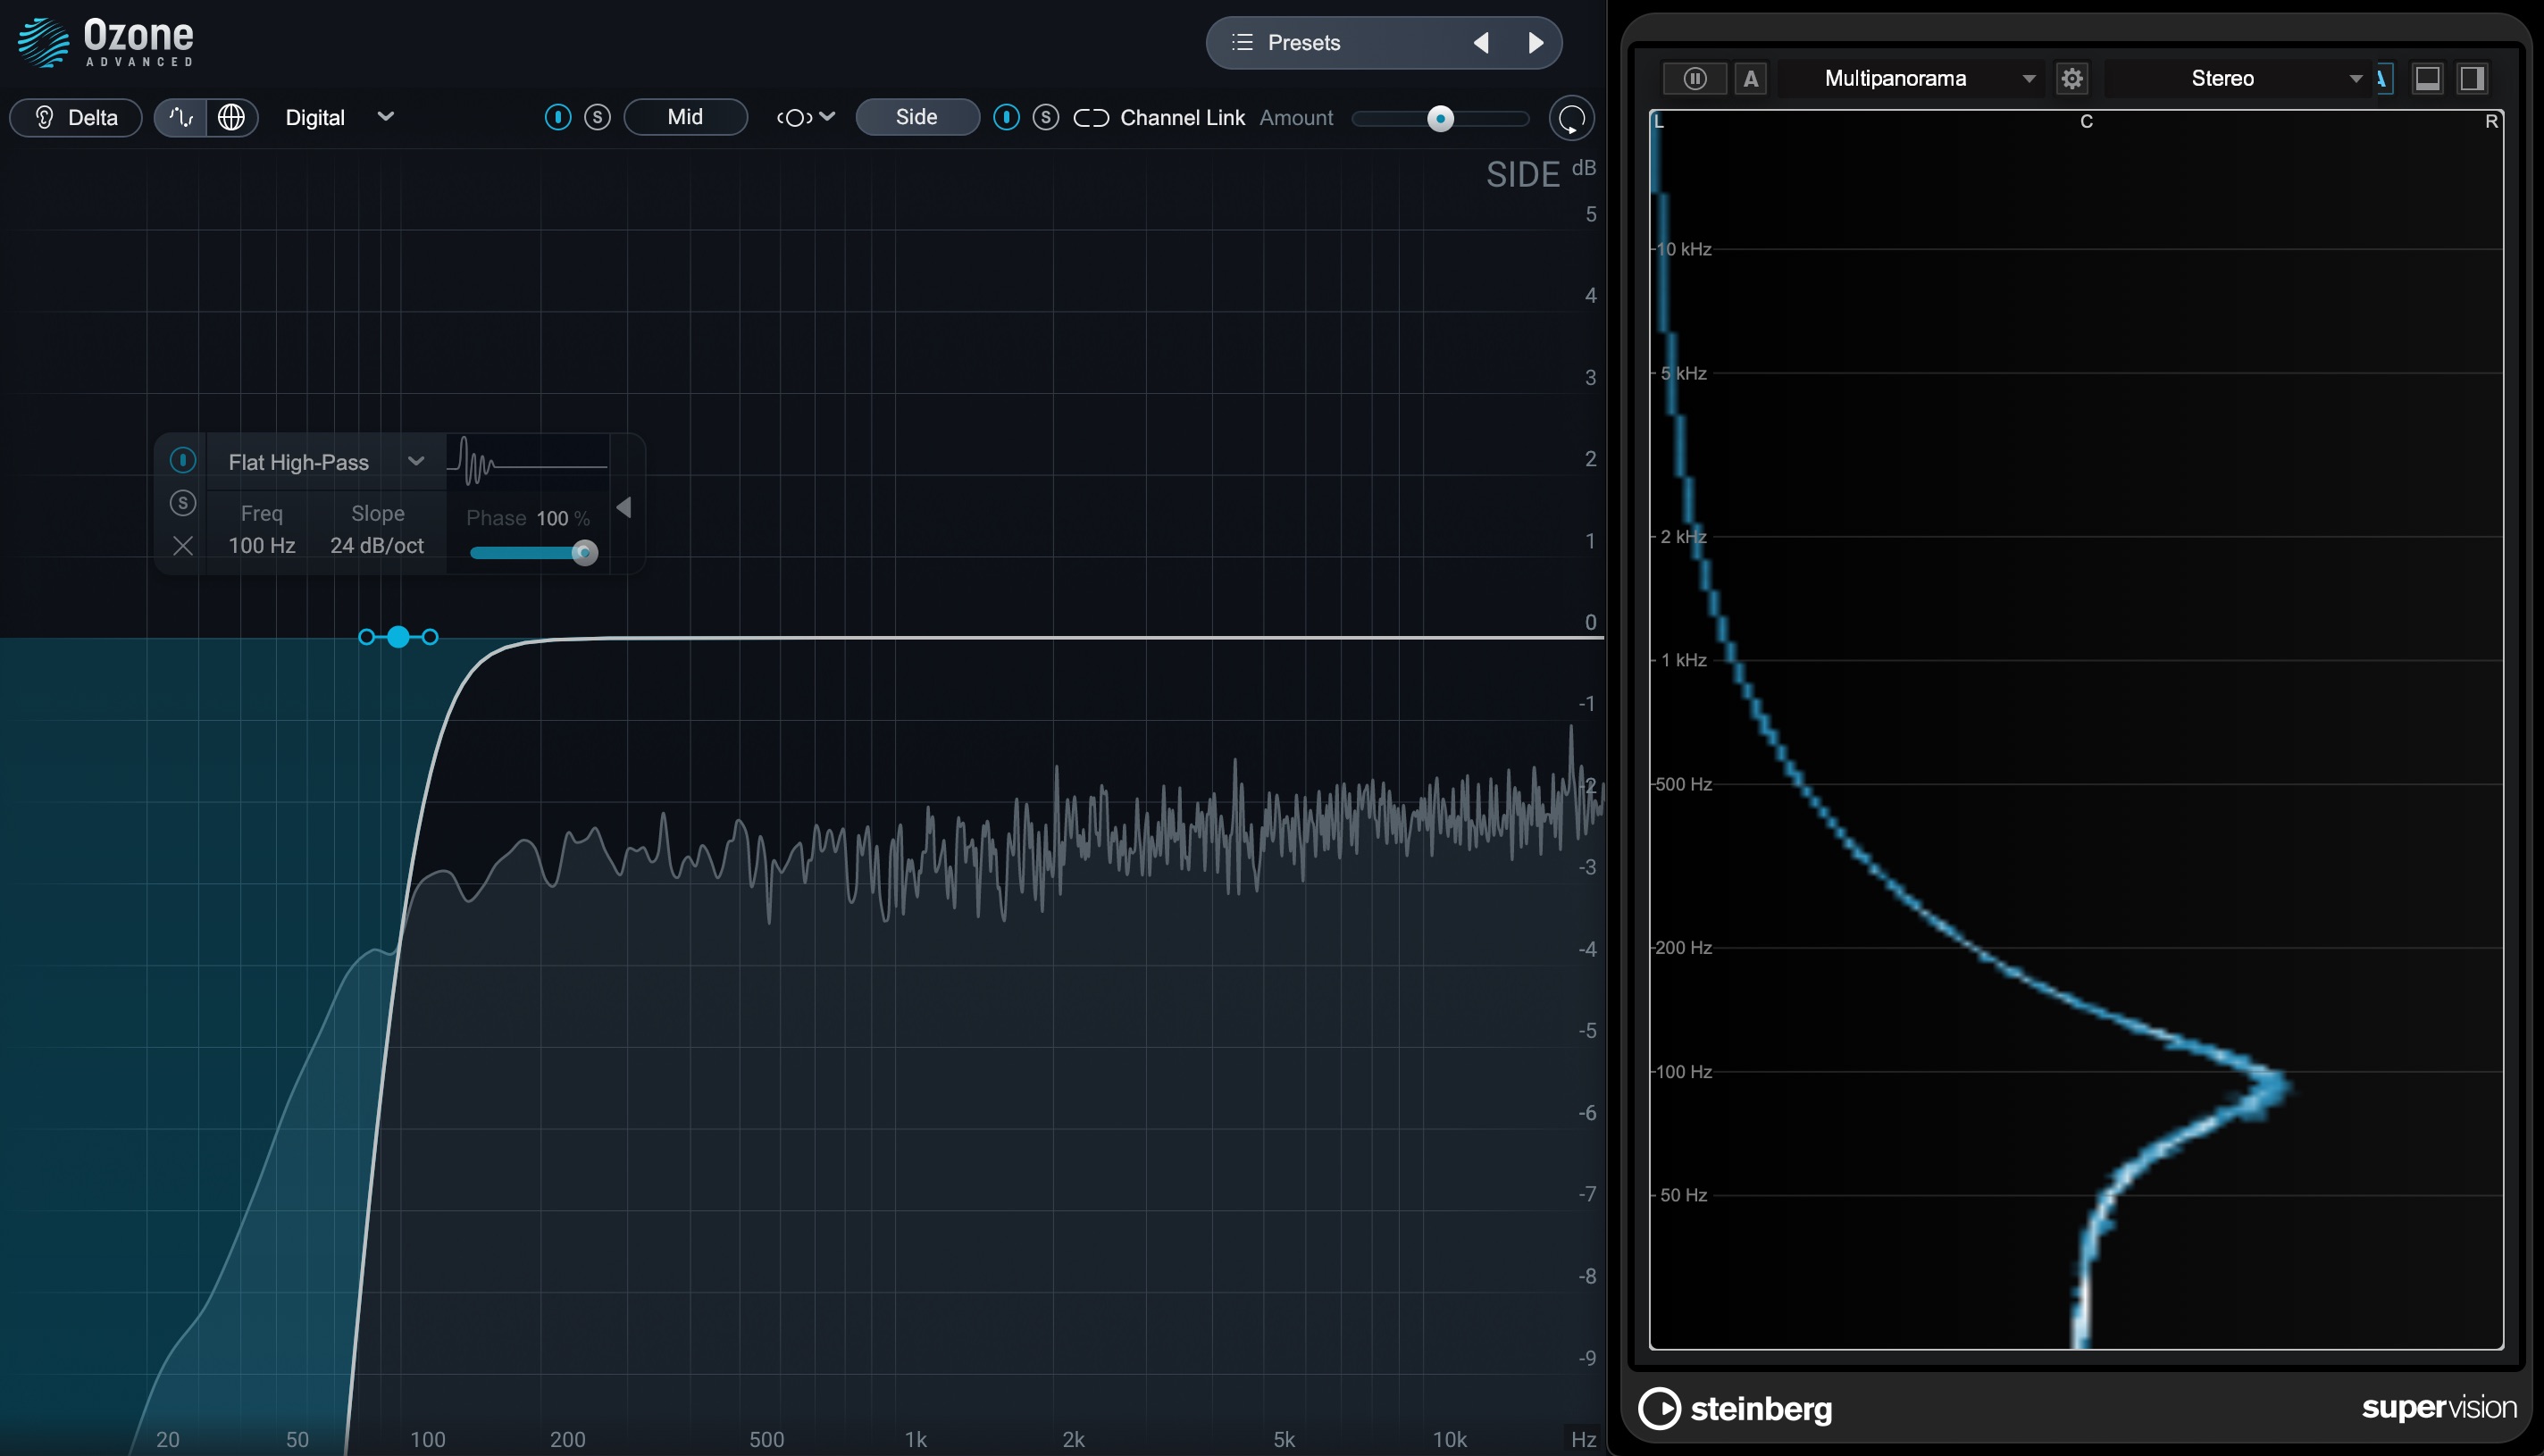Click the Phase 100 % value

point(563,518)
